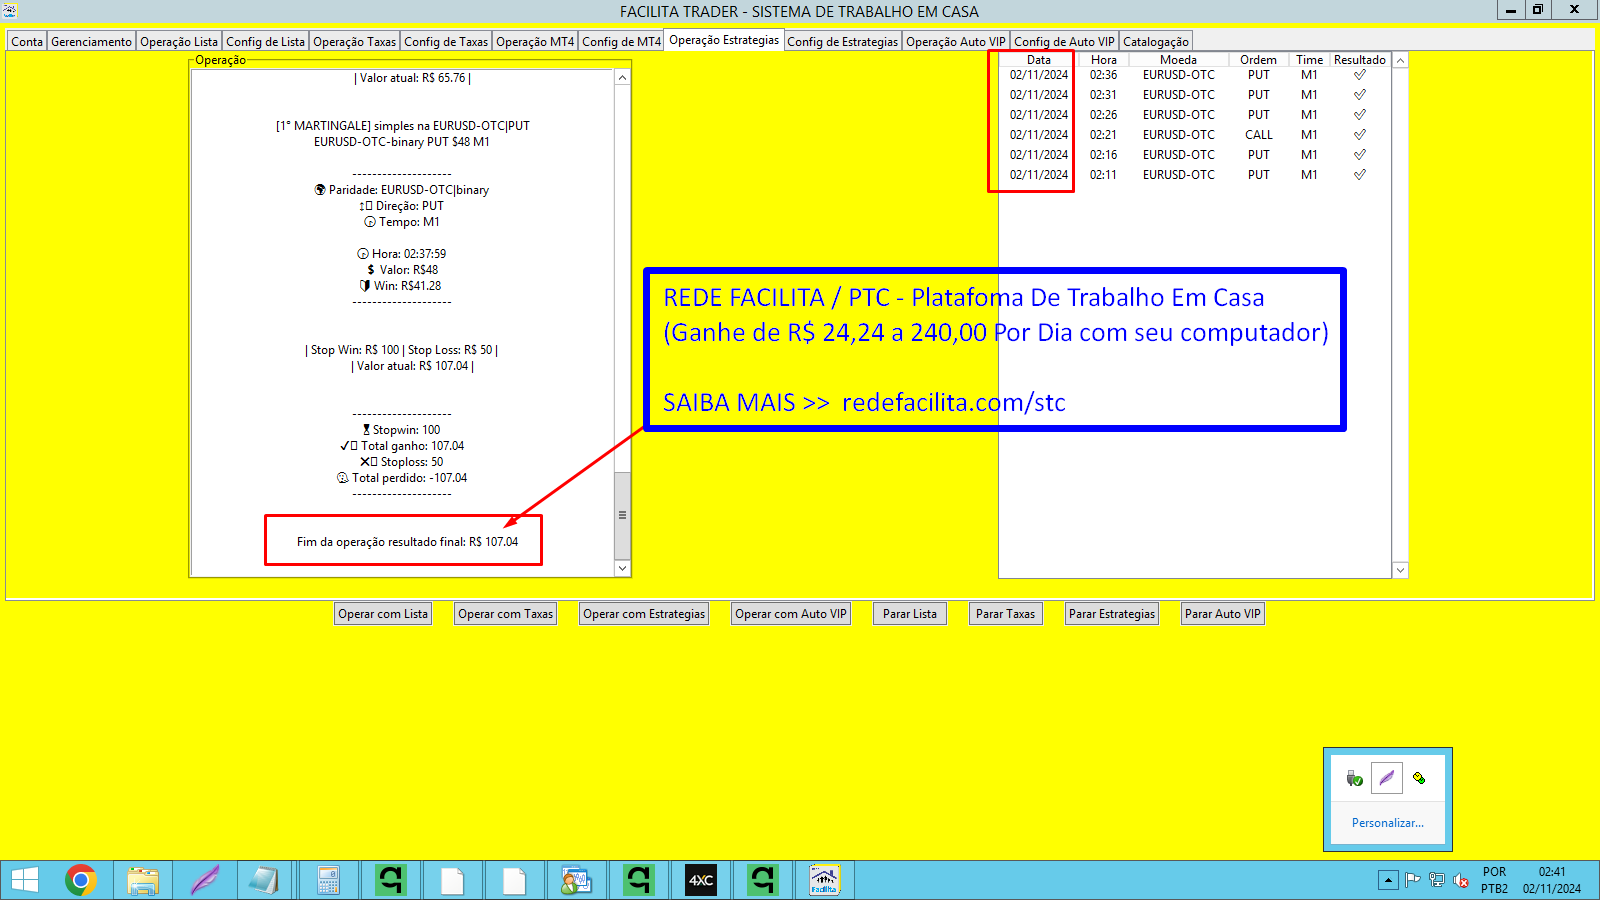
Task: Click the results table scrollbar down arrow
Action: tap(1400, 570)
